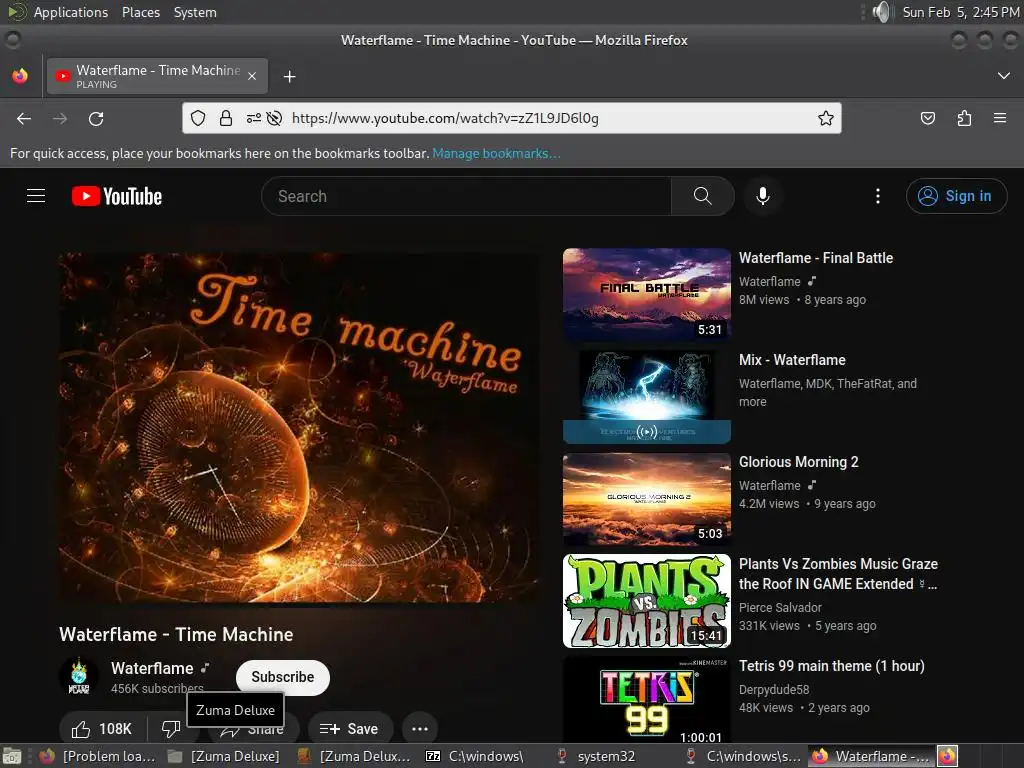Go back to the previous page
Screen dimensions: 1024x768
(24, 118)
